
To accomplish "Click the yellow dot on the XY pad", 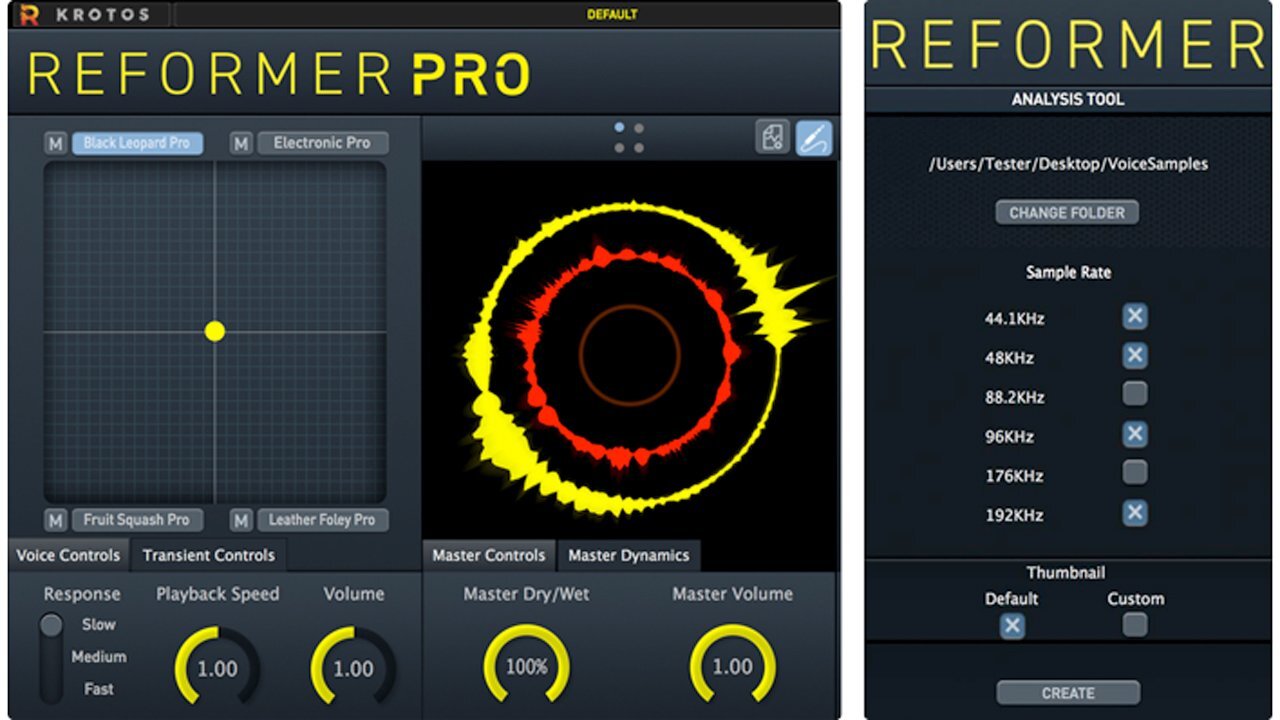I will pyautogui.click(x=215, y=331).
